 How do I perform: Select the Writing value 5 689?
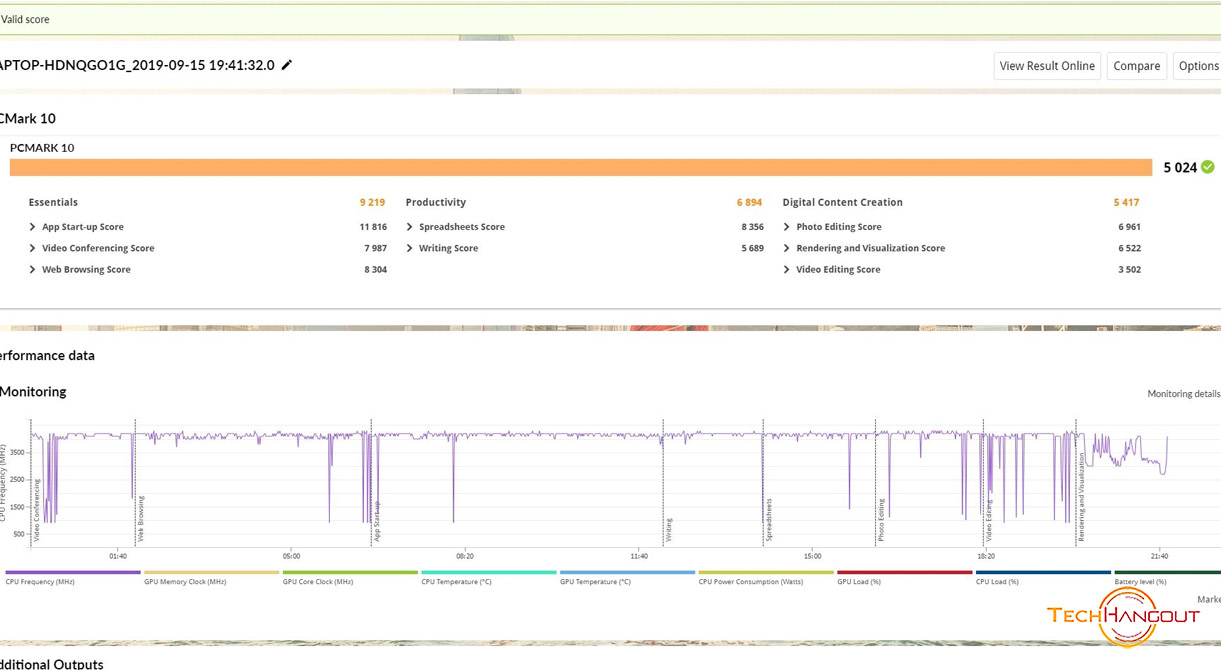(752, 248)
